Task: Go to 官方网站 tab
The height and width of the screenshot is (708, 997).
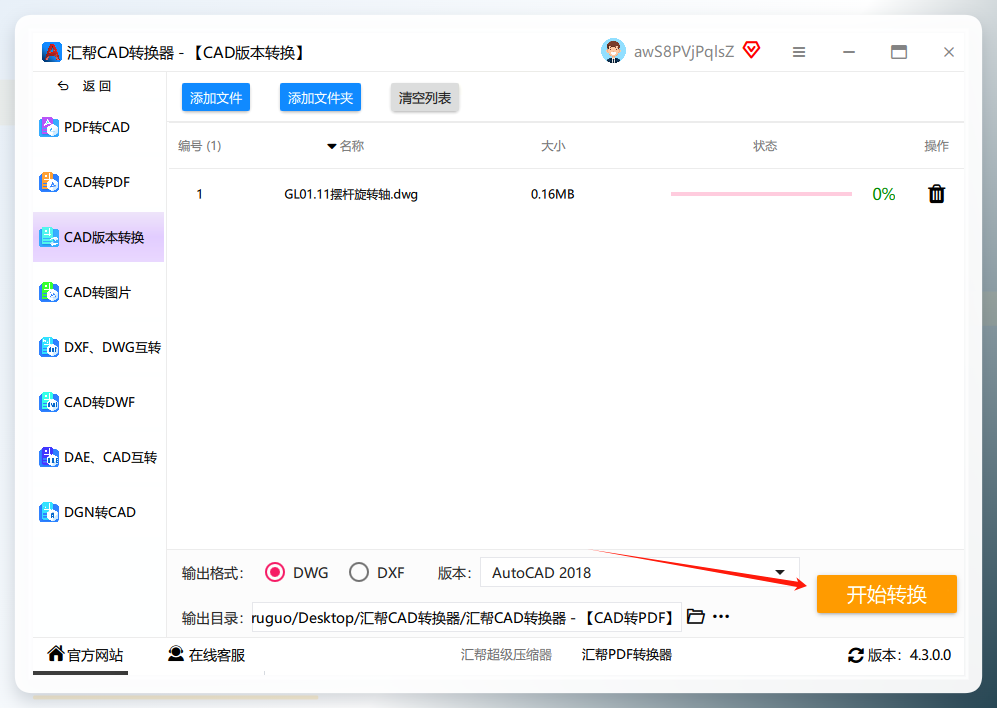Action: point(85,655)
